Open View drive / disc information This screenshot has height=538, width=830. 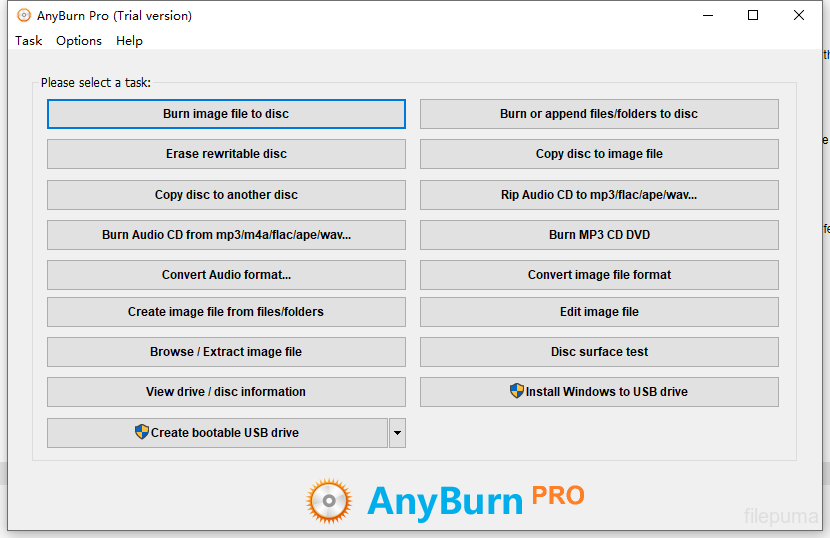(x=226, y=392)
